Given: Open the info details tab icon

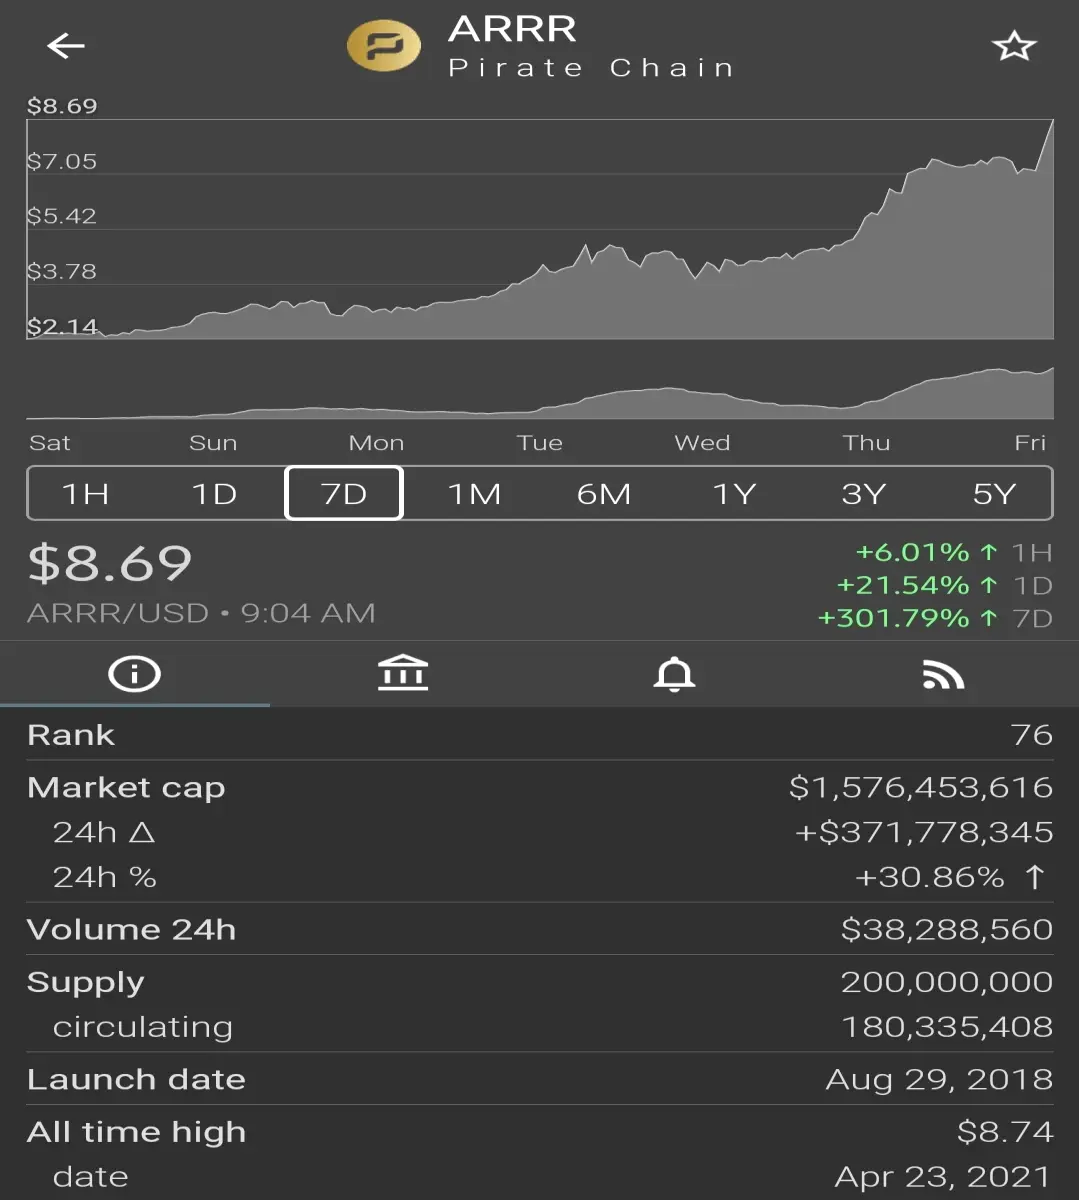Looking at the screenshot, I should tap(134, 674).
